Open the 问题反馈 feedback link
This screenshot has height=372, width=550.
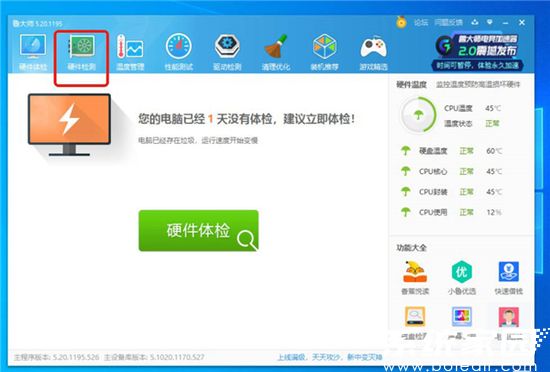448,23
